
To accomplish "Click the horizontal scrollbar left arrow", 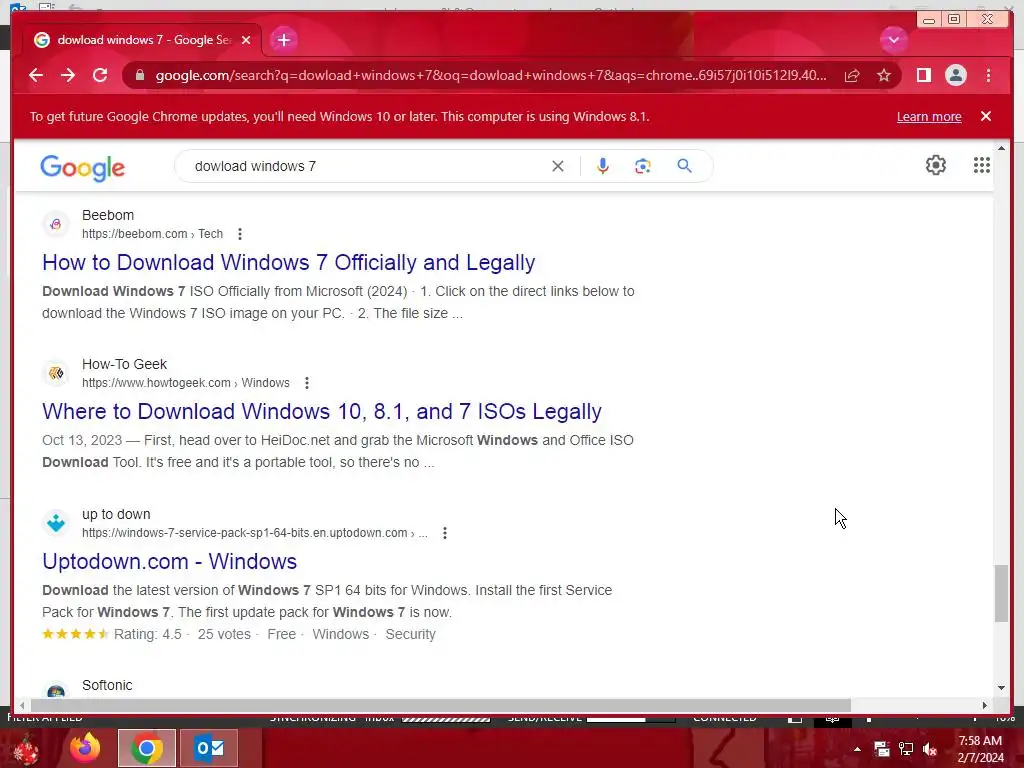I will coord(22,705).
